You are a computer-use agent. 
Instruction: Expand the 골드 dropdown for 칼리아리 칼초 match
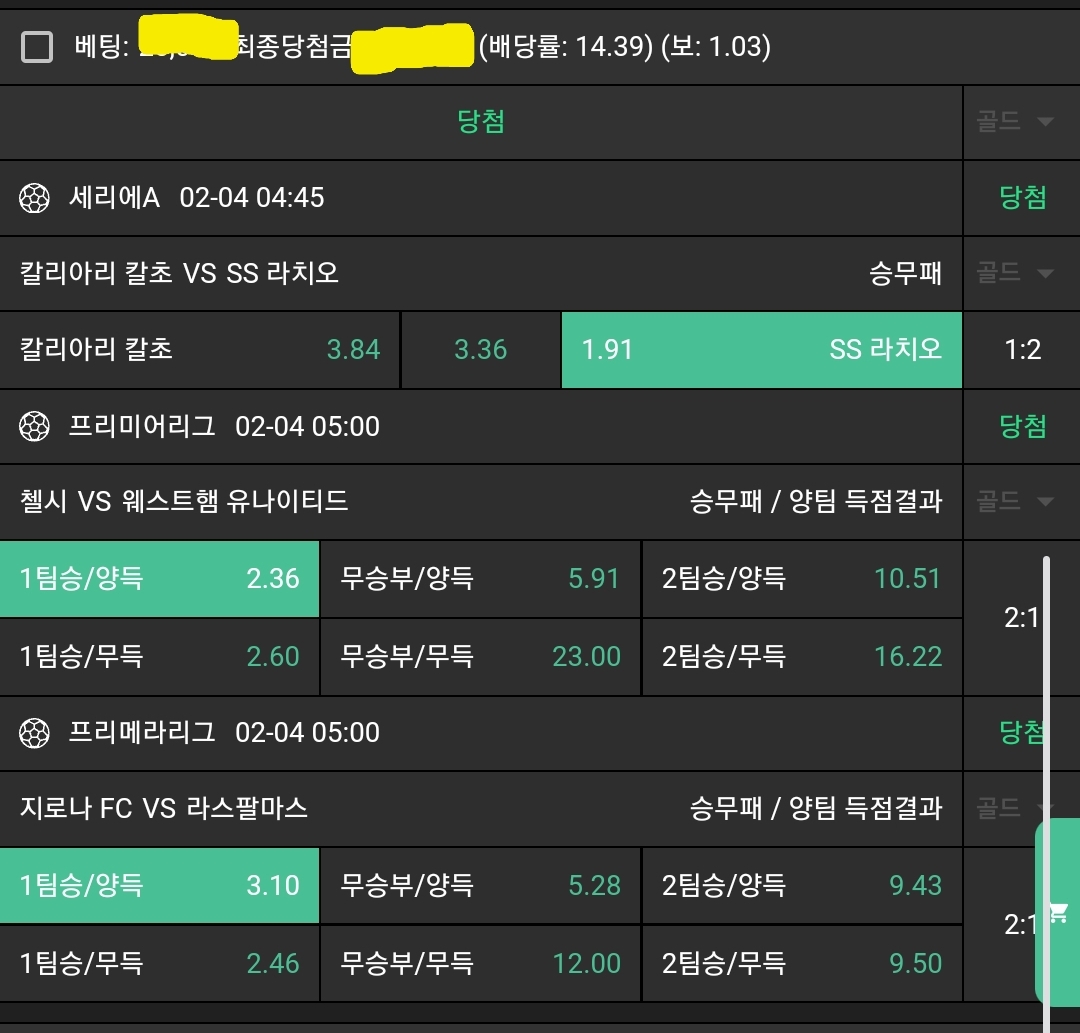click(x=1015, y=273)
